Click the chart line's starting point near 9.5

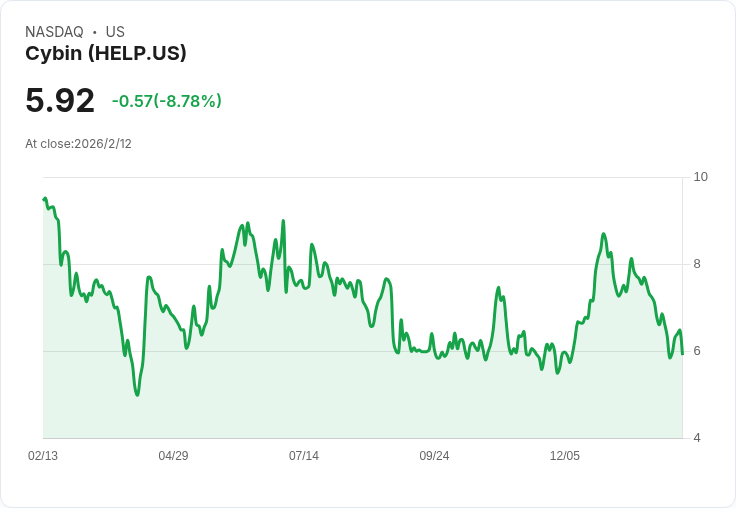click(x=44, y=199)
